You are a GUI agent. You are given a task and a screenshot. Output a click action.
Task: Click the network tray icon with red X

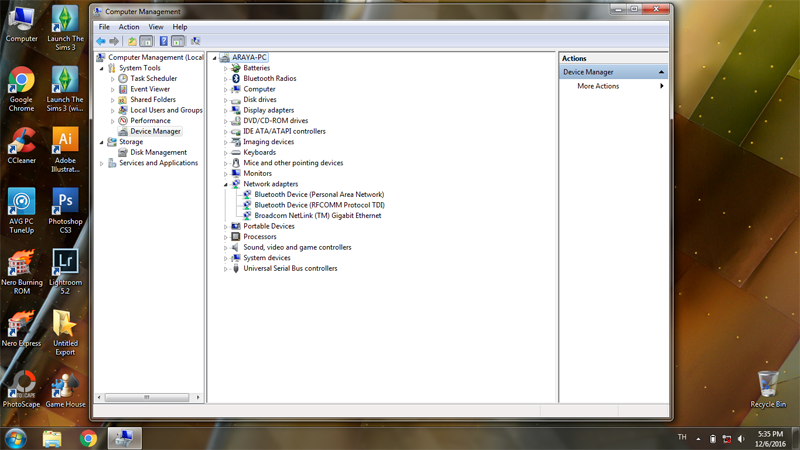click(x=727, y=439)
